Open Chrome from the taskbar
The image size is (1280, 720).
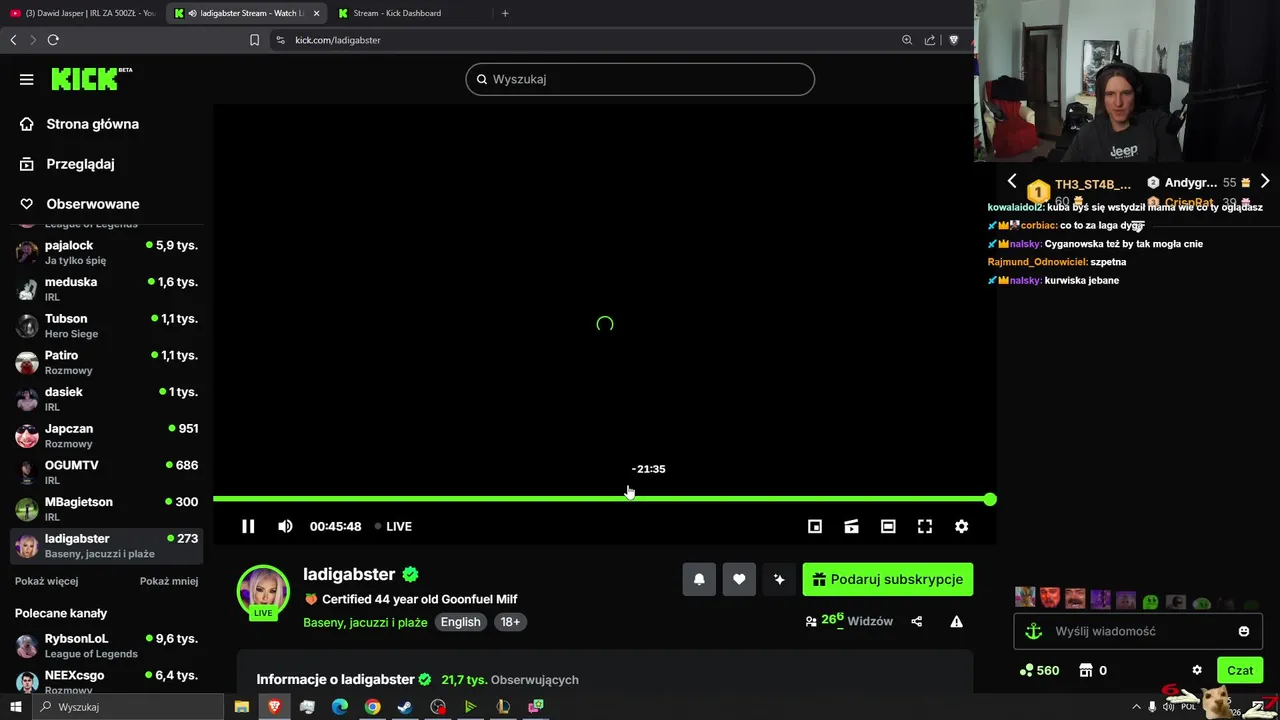(x=372, y=707)
